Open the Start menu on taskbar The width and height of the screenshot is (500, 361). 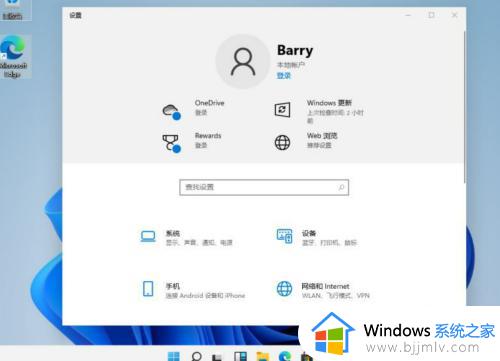click(x=174, y=357)
